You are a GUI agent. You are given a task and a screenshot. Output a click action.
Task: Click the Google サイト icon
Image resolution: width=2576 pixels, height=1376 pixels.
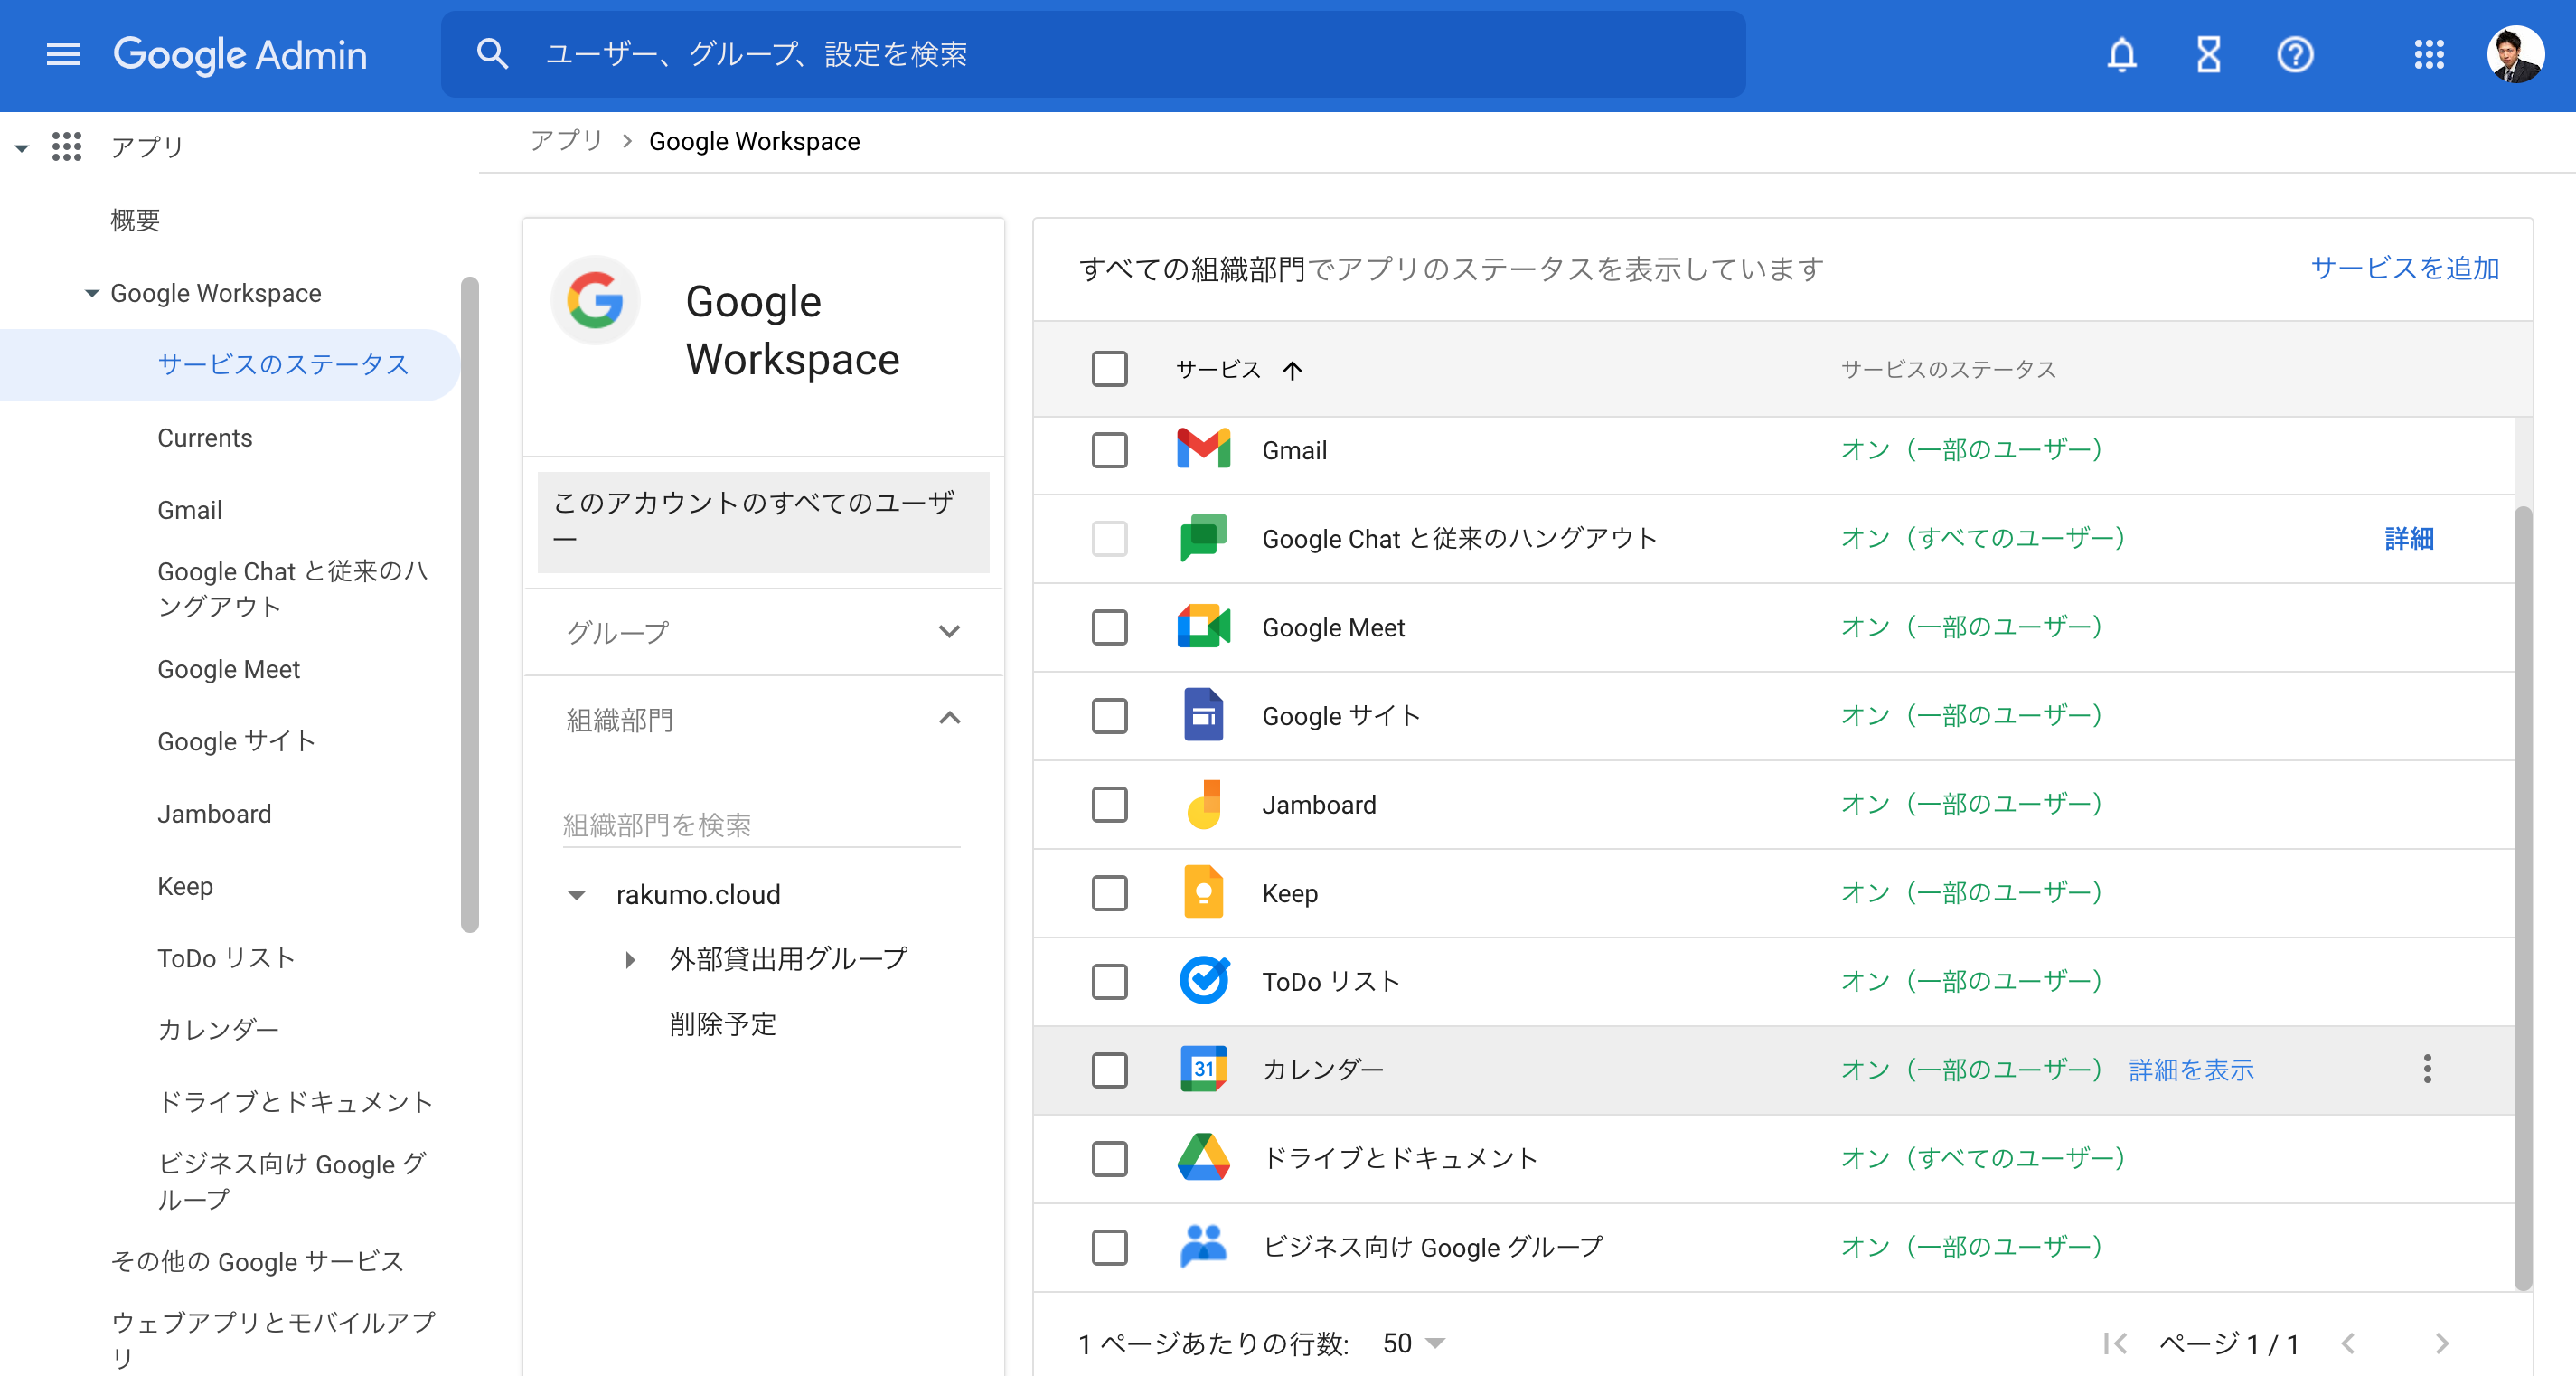[1203, 715]
